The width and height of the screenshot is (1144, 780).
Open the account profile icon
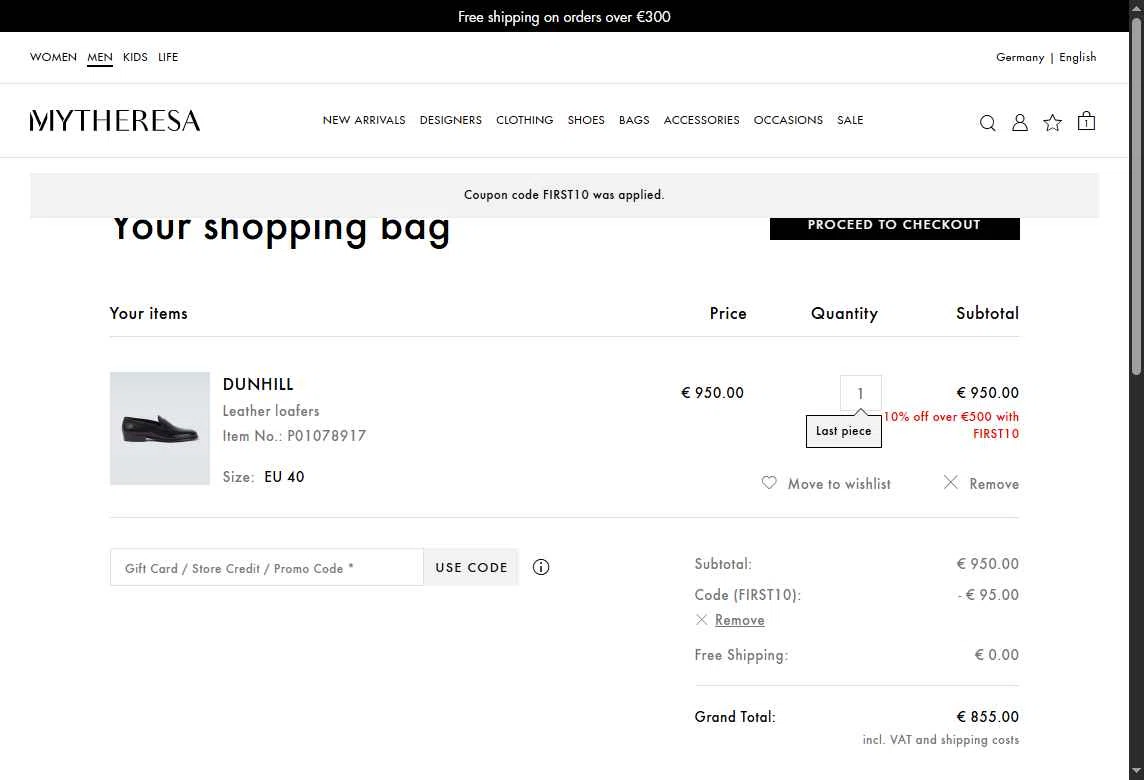1020,123
